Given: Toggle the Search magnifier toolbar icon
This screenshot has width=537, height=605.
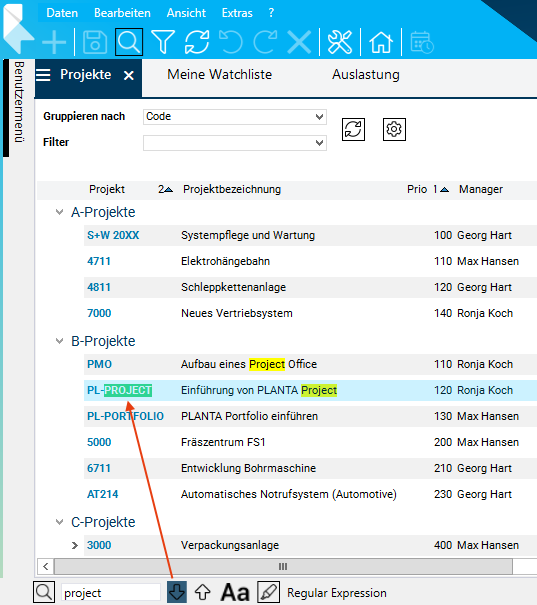Looking at the screenshot, I should point(129,42).
